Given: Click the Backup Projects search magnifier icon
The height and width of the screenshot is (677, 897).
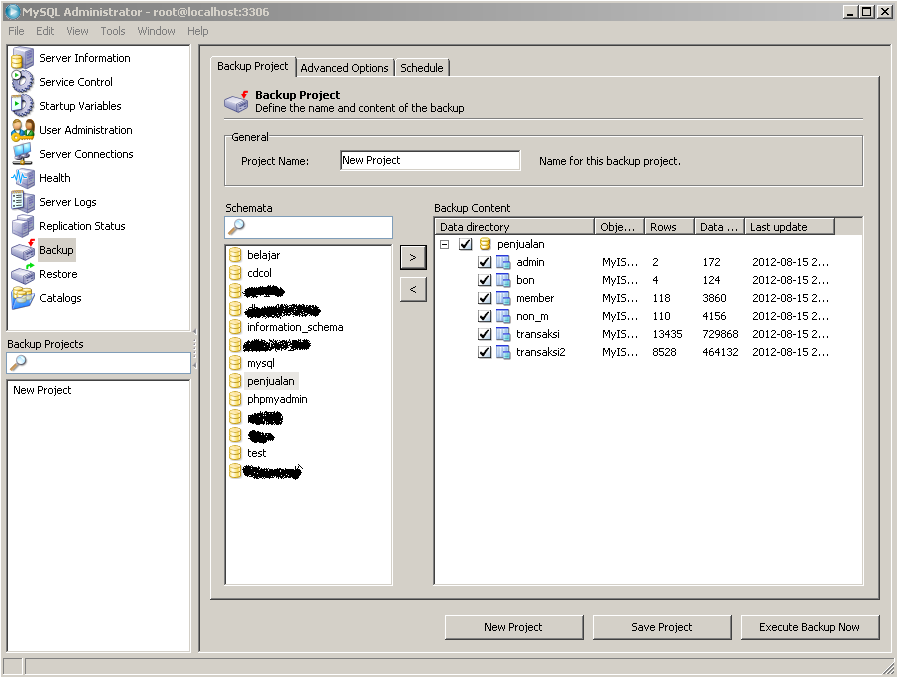Looking at the screenshot, I should pos(18,362).
